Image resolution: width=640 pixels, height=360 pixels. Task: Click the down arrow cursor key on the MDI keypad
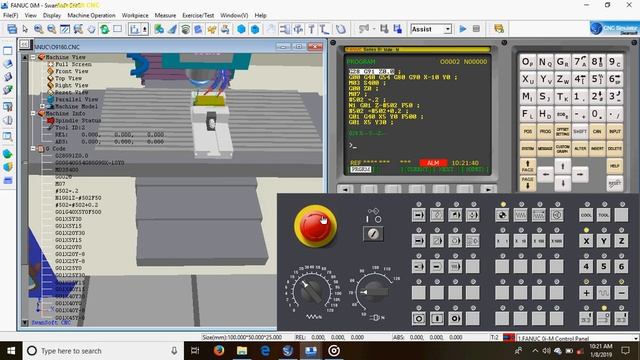[x=562, y=183]
